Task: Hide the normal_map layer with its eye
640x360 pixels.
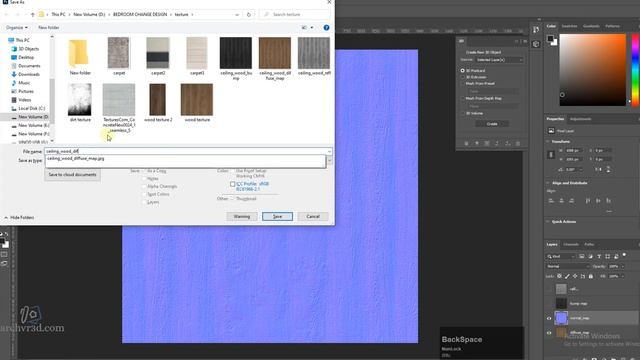Action: click(549, 318)
